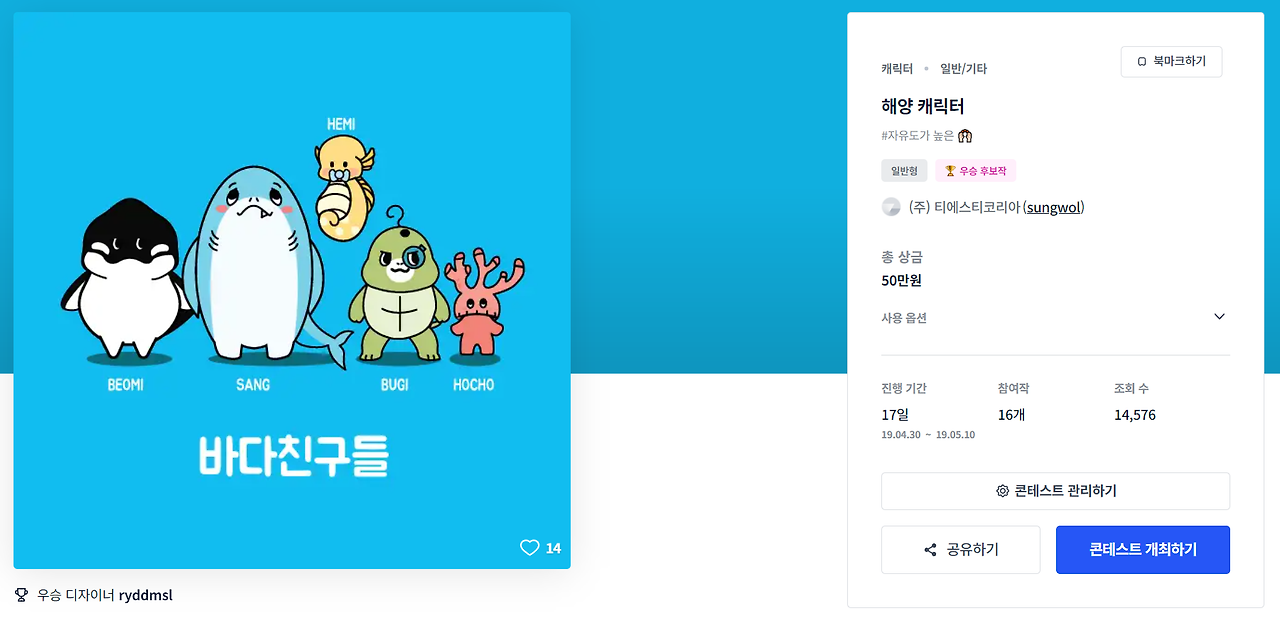Select the 일반/기타 subcategory breadcrumb
The width and height of the screenshot is (1280, 618).
pos(963,69)
